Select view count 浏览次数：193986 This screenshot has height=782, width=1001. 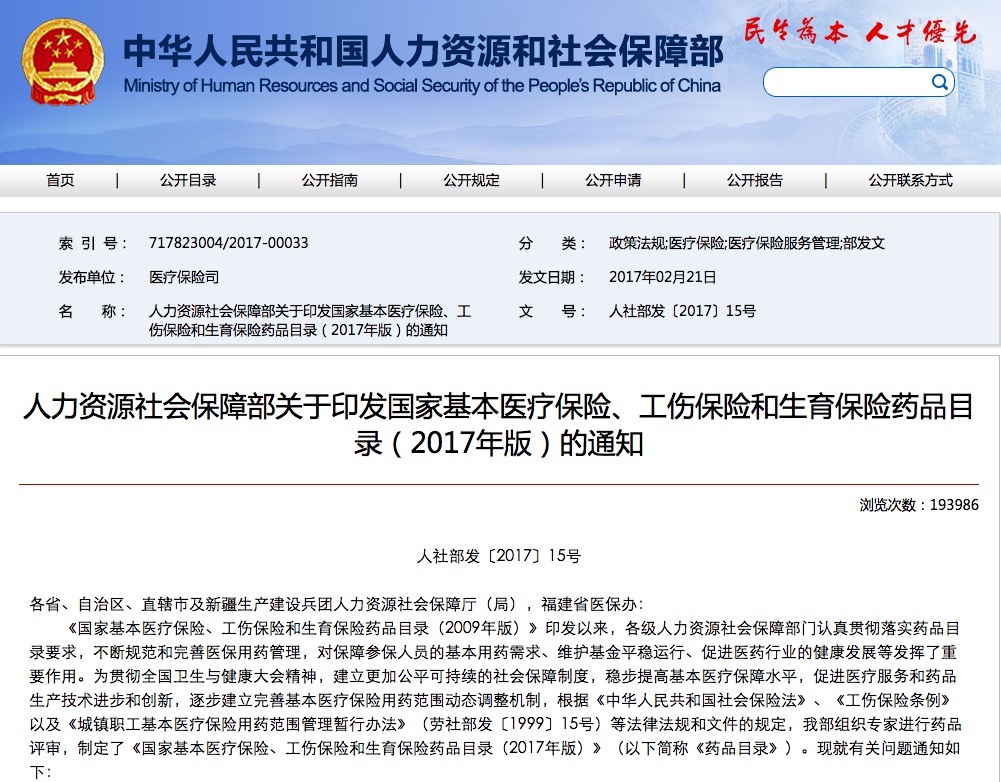(x=919, y=505)
